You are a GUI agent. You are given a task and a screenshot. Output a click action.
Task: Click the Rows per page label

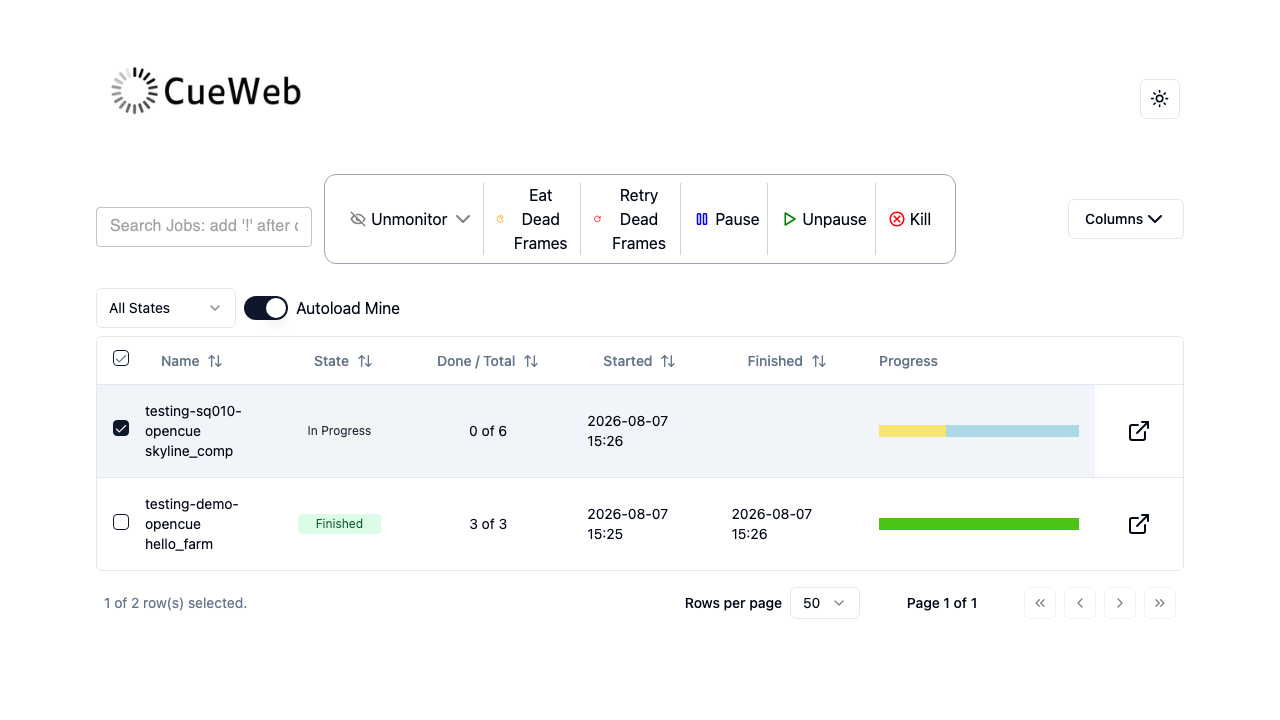[733, 603]
